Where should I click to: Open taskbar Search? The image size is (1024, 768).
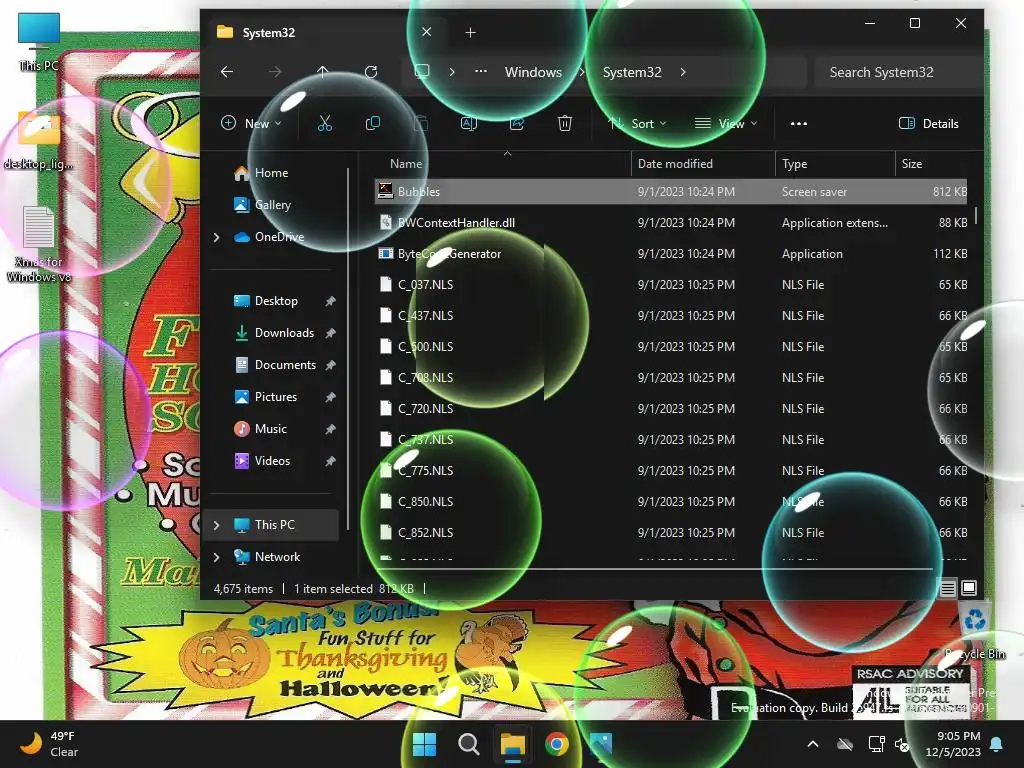[468, 744]
